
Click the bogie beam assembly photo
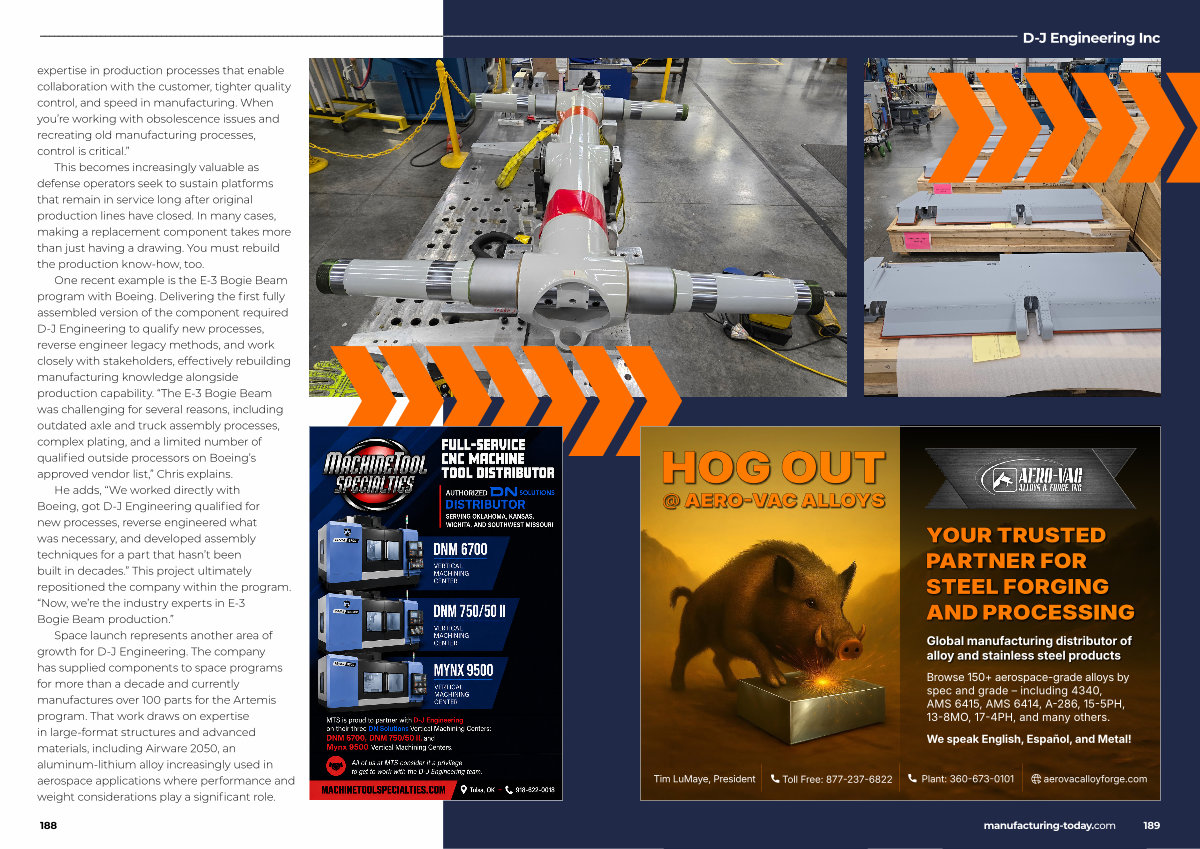tap(577, 227)
